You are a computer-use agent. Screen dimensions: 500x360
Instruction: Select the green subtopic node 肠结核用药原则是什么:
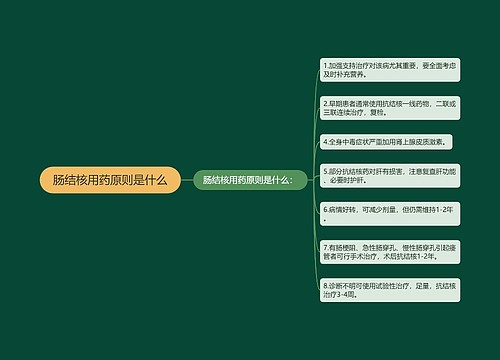(250, 180)
